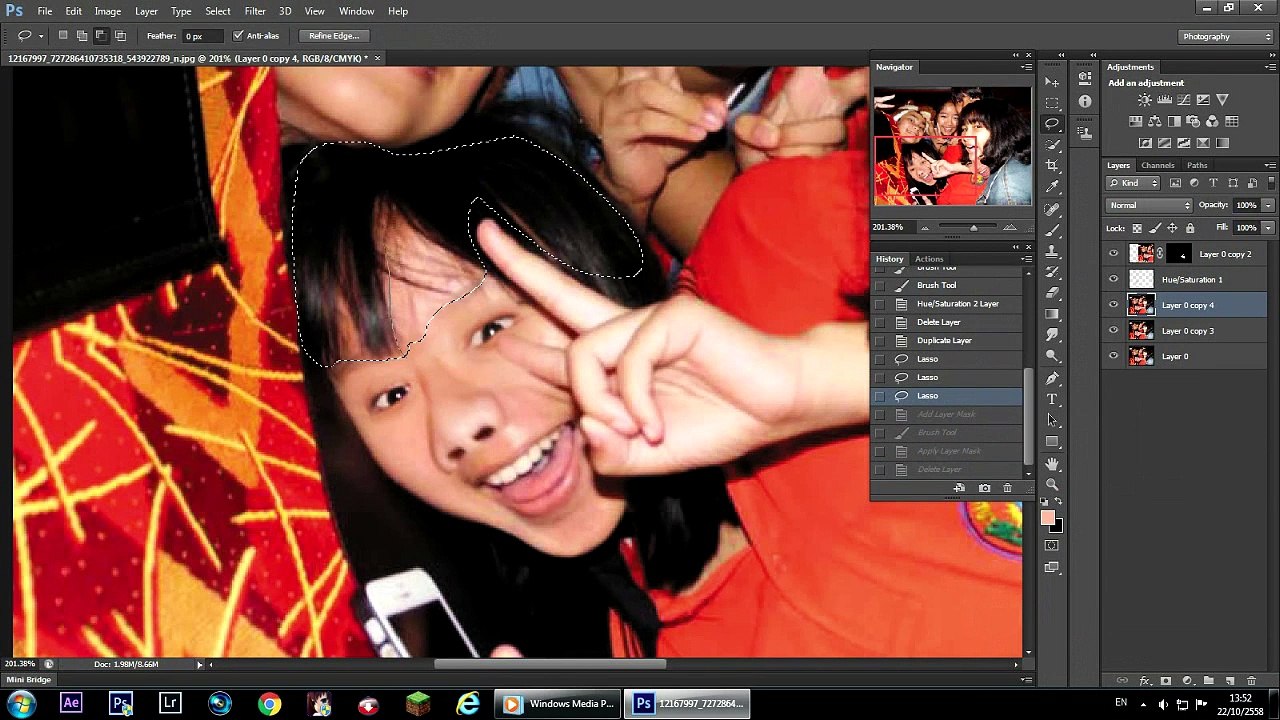Select the Horizontal Type tool
The height and width of the screenshot is (720, 1280).
(1052, 399)
